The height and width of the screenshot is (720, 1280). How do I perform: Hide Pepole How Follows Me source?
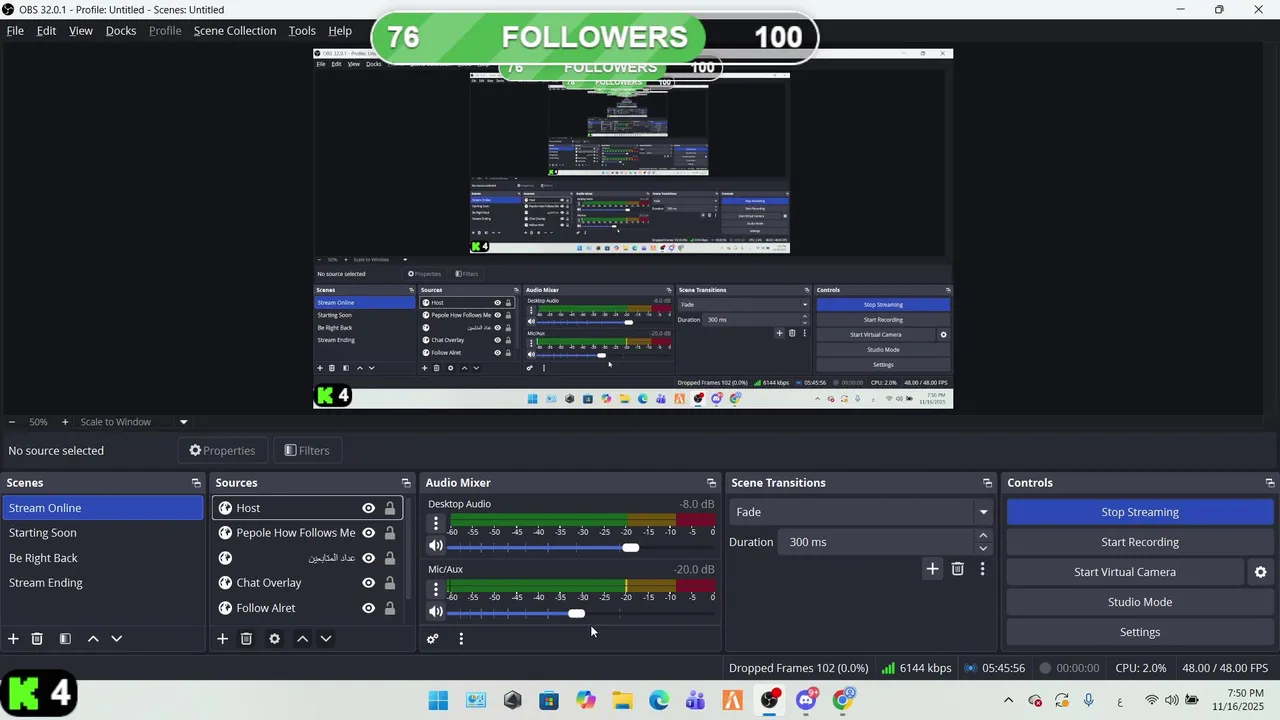[x=368, y=533]
